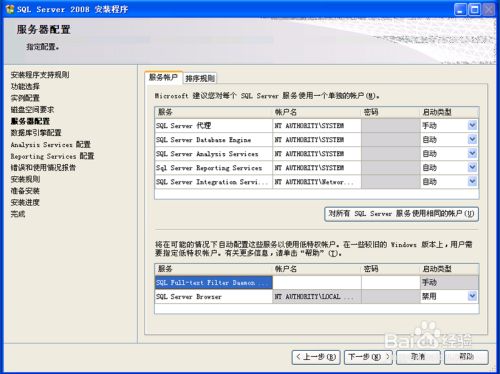Screen dimensions: 500x374
Task: Click 启动类型 column header in lower table
Action: point(449,269)
